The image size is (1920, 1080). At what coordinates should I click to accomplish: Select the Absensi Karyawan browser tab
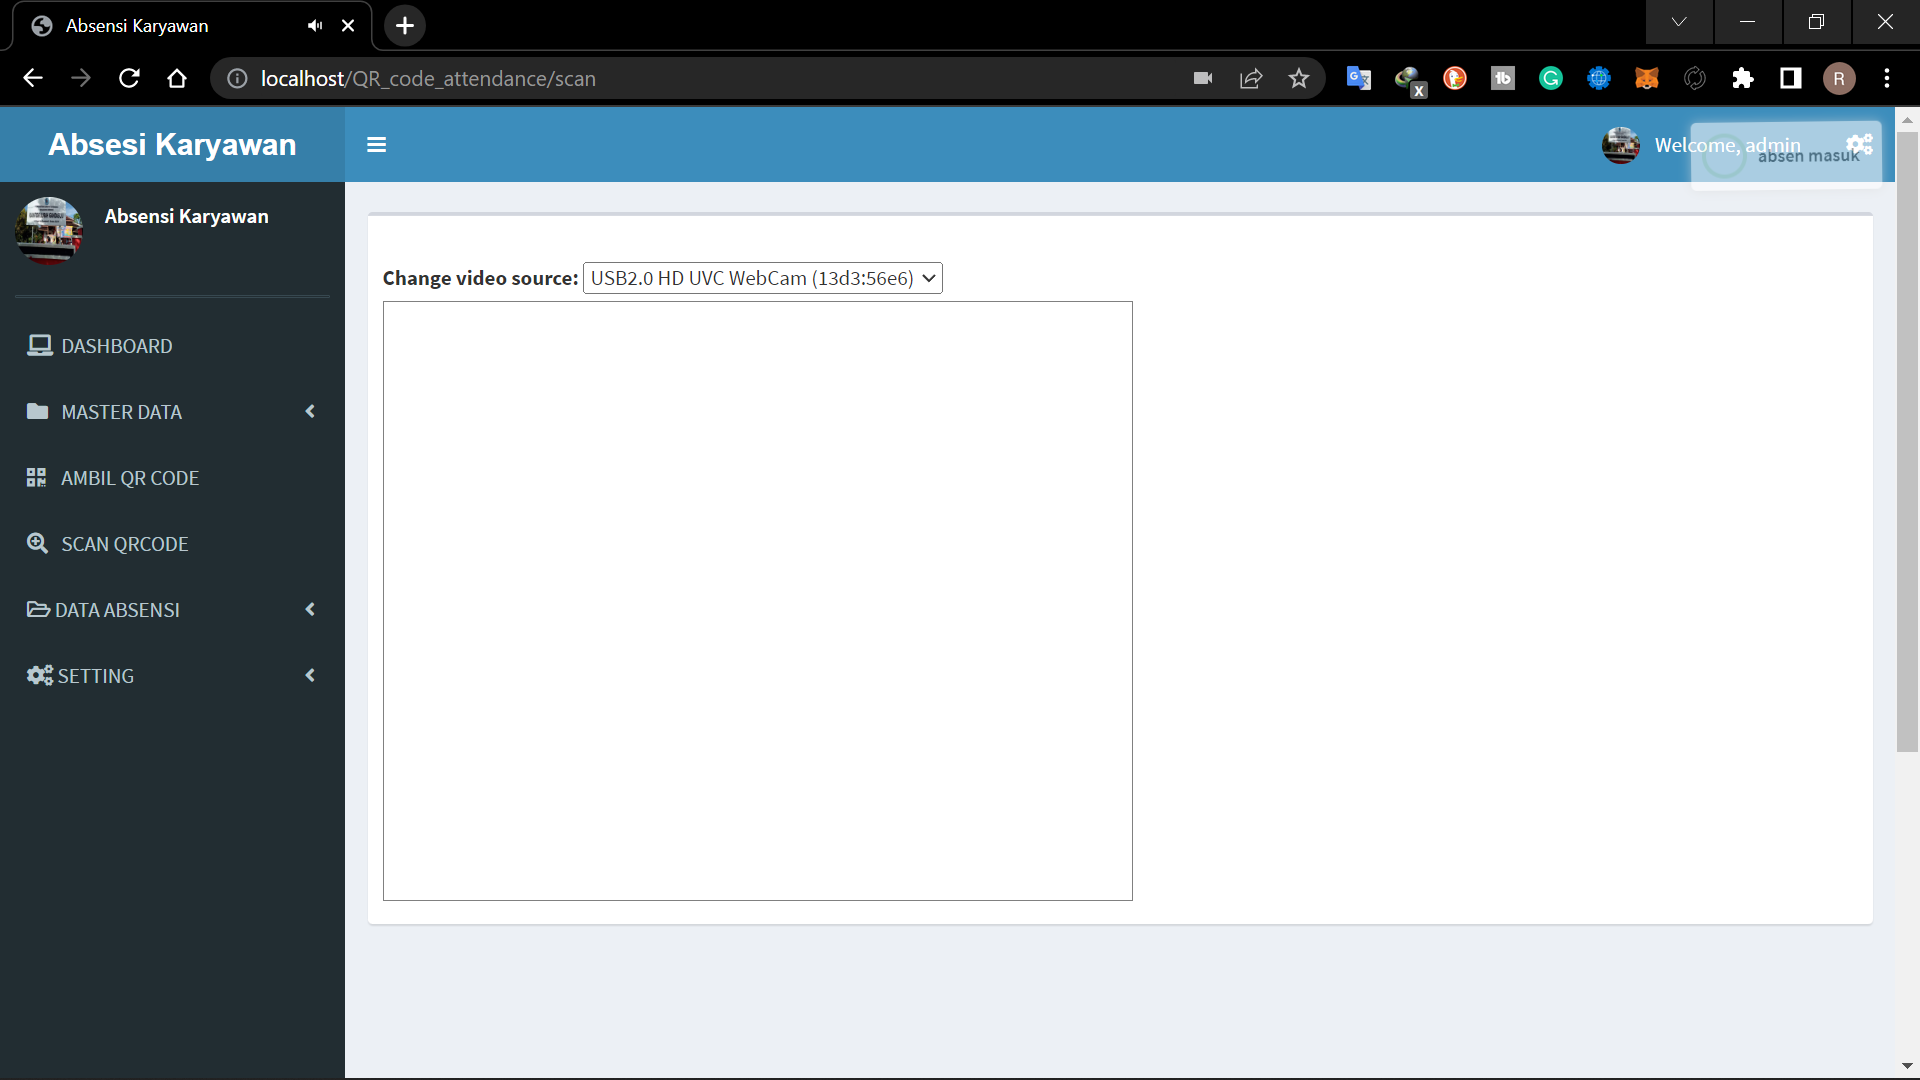192,26
